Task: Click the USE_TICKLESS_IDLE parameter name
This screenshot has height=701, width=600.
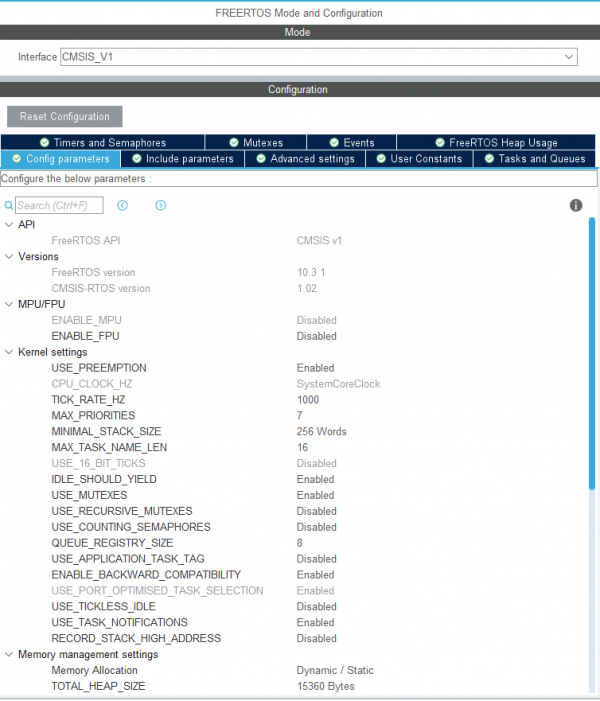Action: pyautogui.click(x=103, y=607)
